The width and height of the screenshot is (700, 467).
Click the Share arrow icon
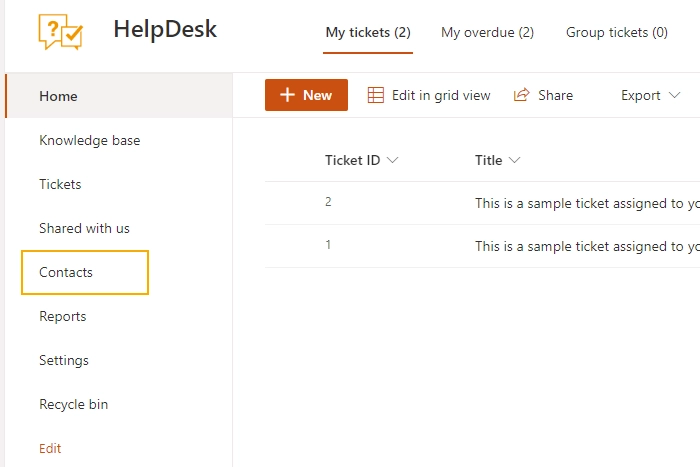[521, 95]
